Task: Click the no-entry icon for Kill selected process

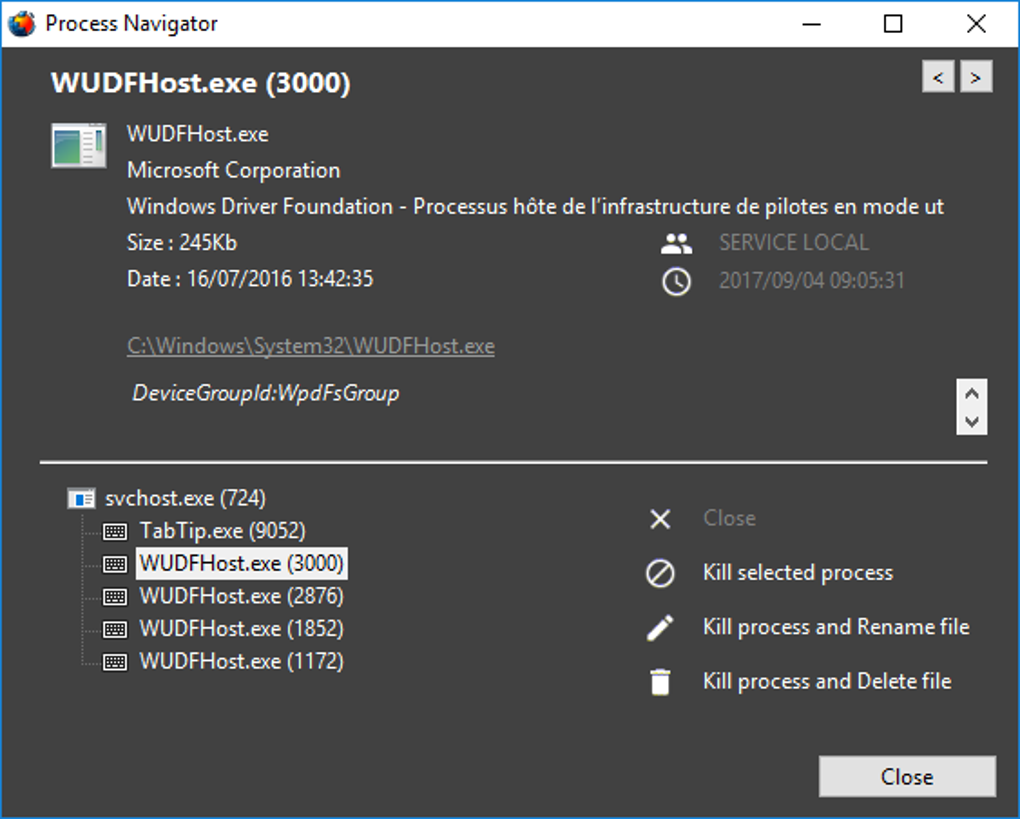Action: click(660, 573)
